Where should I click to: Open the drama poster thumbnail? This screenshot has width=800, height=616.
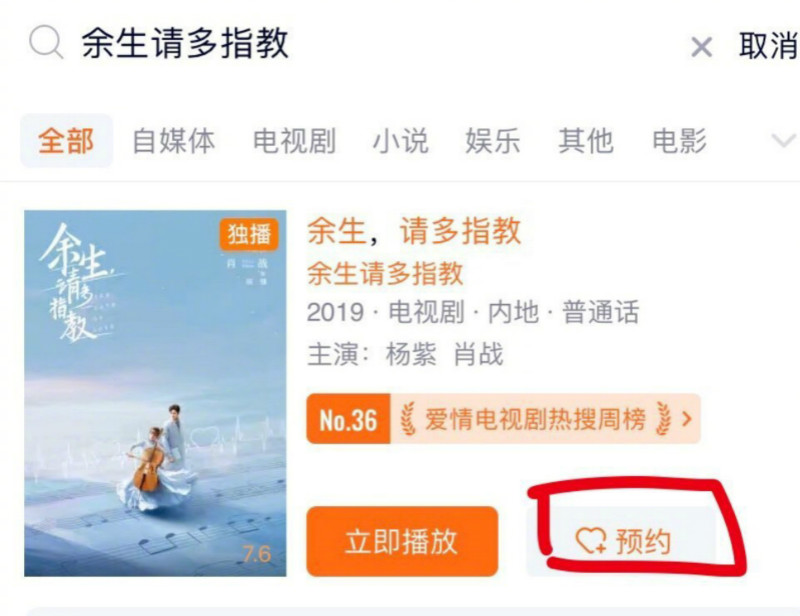pos(155,393)
